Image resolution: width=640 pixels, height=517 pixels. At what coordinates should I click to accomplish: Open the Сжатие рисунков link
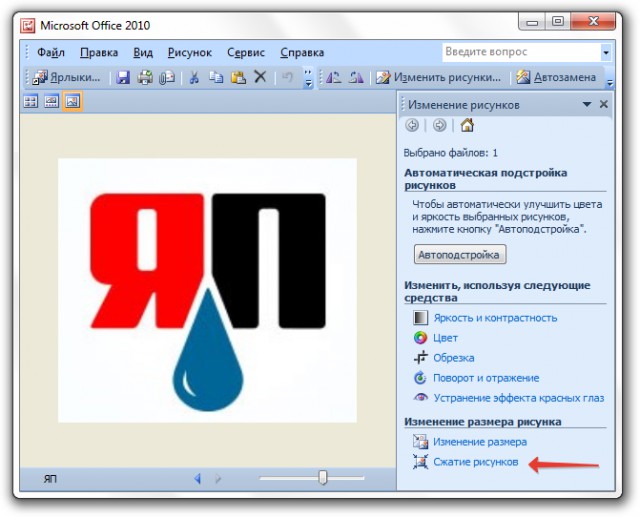pyautogui.click(x=476, y=462)
